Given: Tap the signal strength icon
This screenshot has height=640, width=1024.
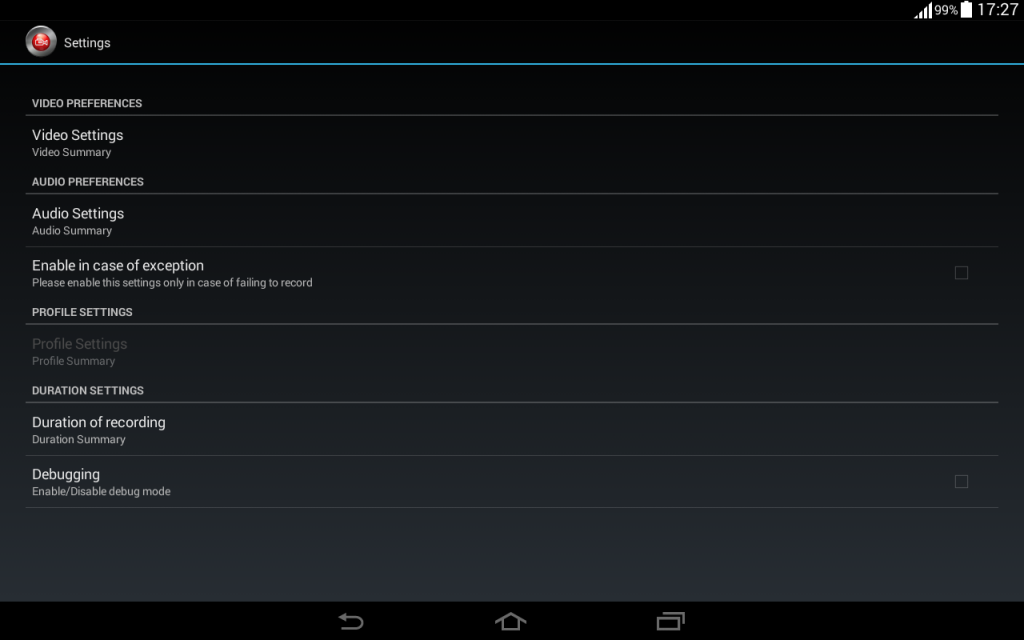Looking at the screenshot, I should [x=923, y=10].
